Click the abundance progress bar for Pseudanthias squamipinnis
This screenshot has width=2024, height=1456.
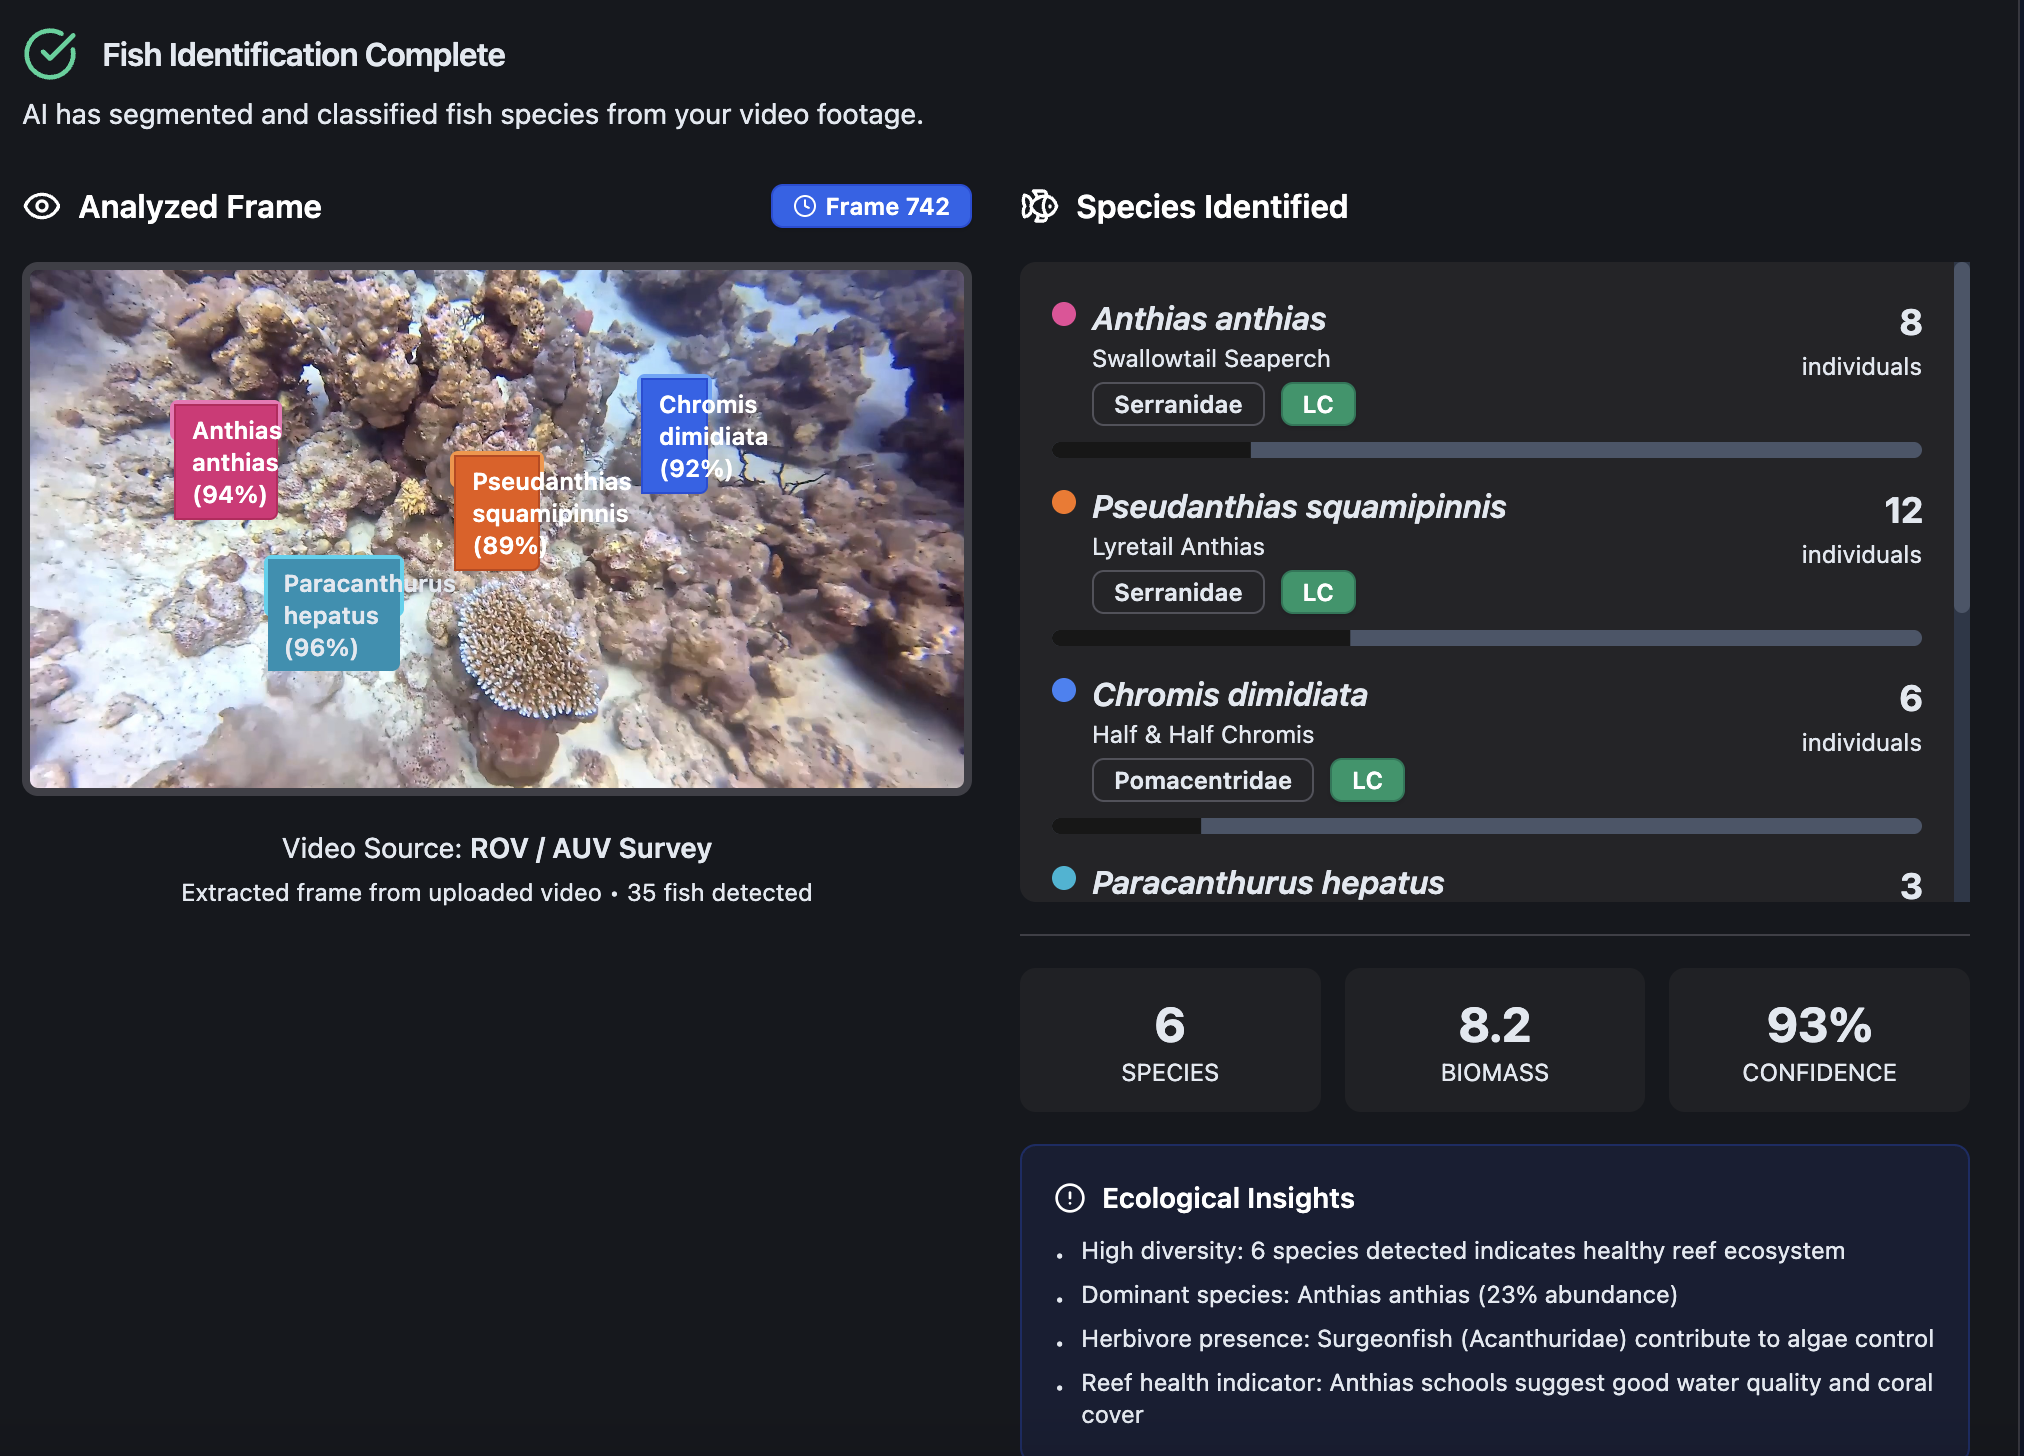pos(1486,637)
